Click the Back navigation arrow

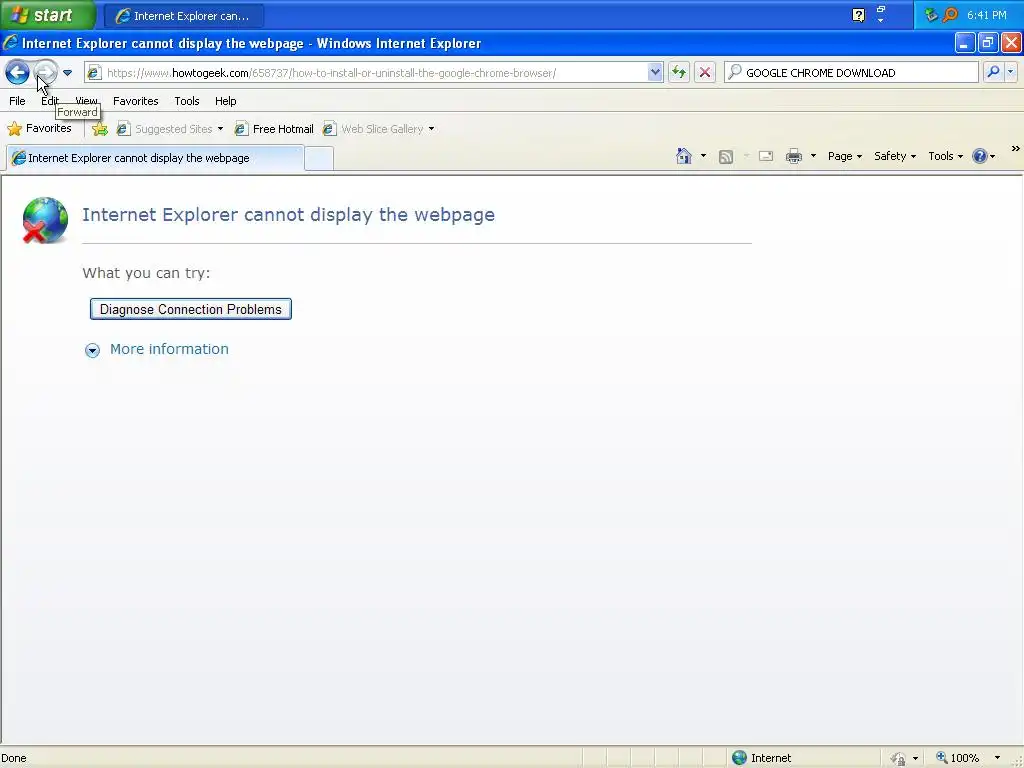[x=17, y=72]
